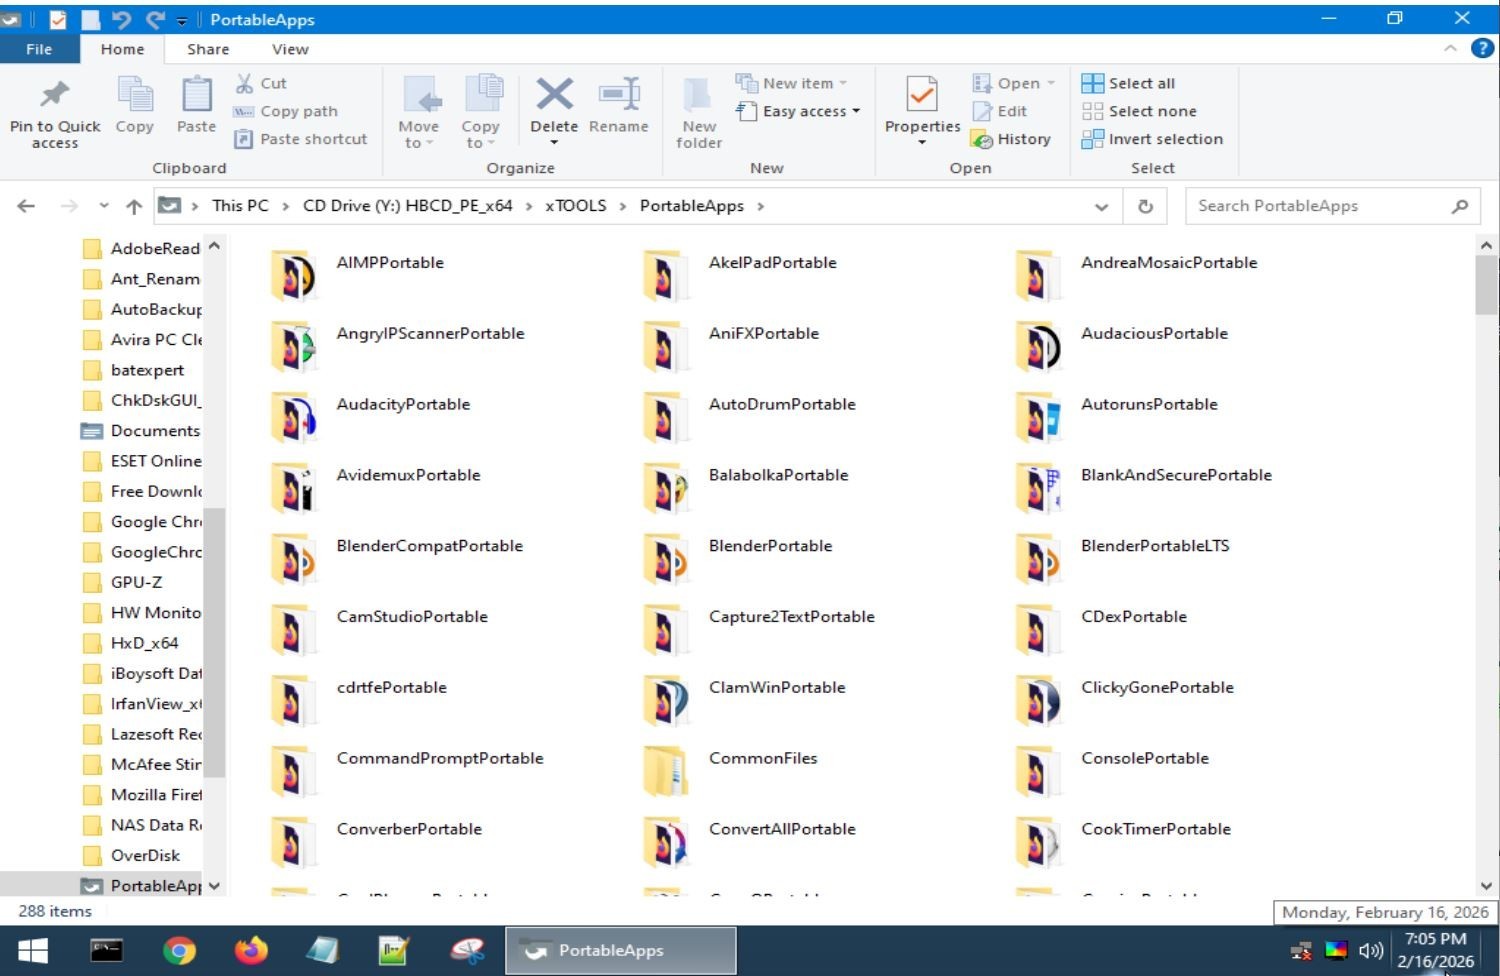Click the Delete X icon
1500x976 pixels.
coord(554,94)
